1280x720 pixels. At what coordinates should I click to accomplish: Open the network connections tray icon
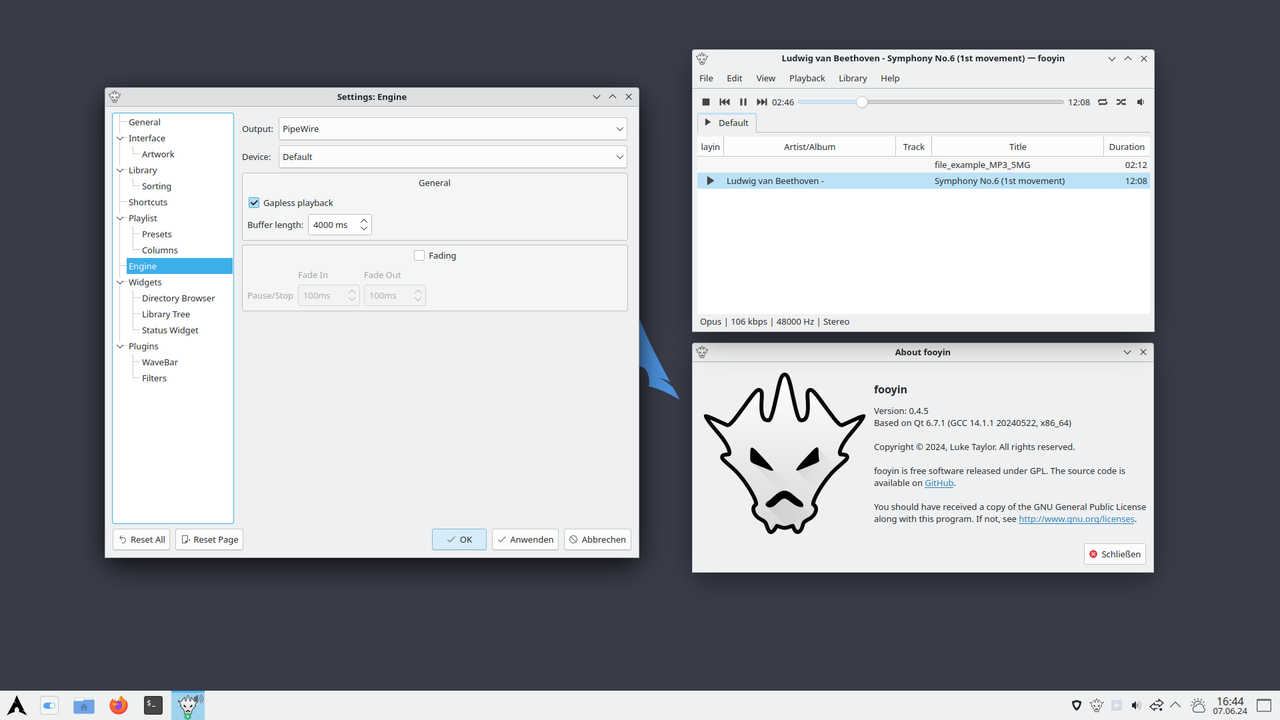pyautogui.click(x=1157, y=705)
